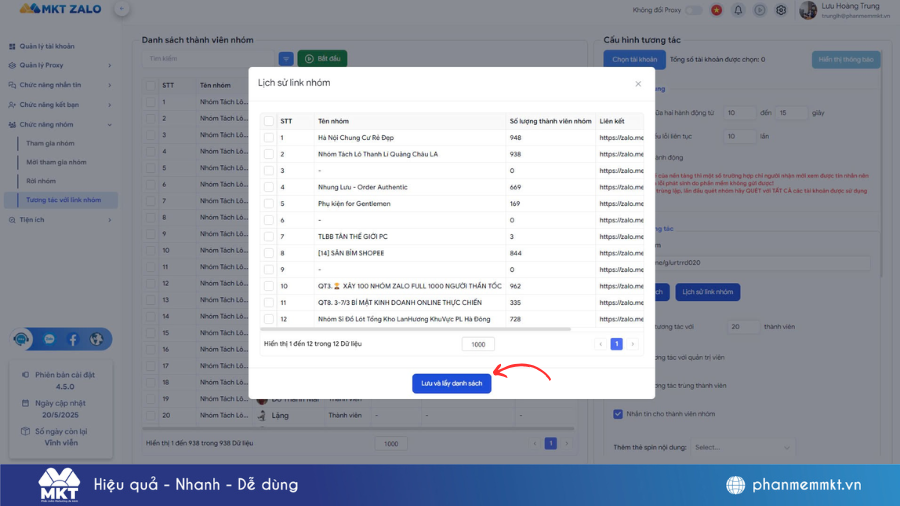Expand Tiện ích menu
The image size is (900, 506).
coord(60,220)
